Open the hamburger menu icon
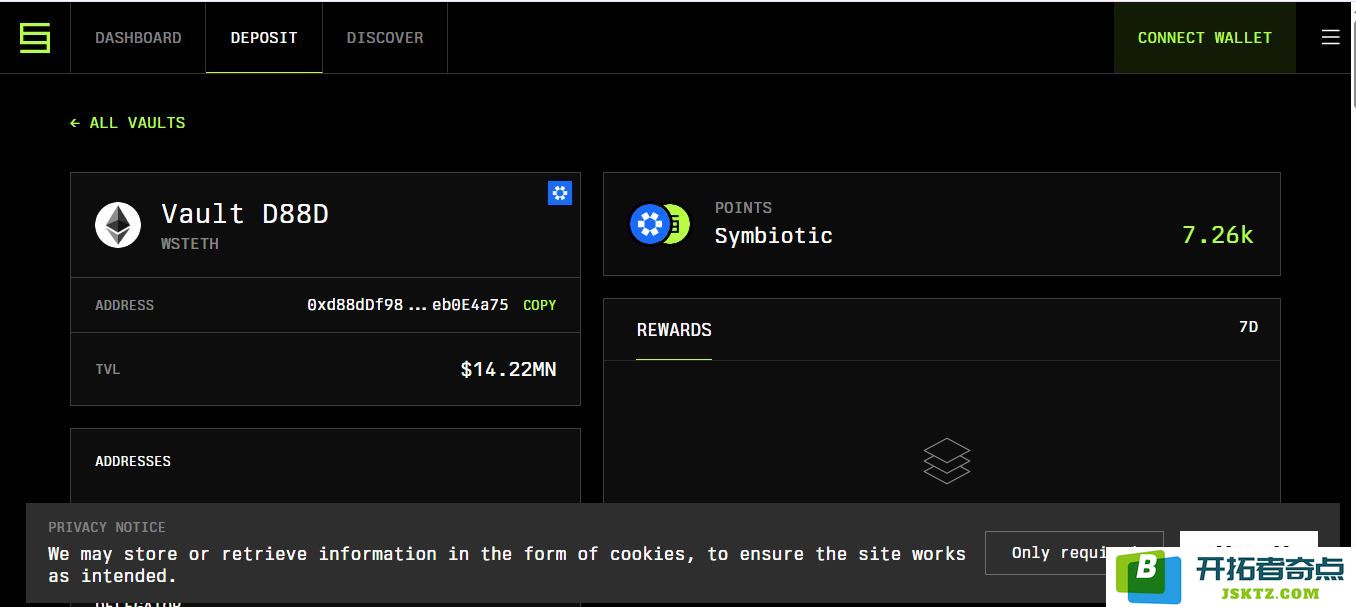This screenshot has width=1356, height=607. coord(1330,37)
